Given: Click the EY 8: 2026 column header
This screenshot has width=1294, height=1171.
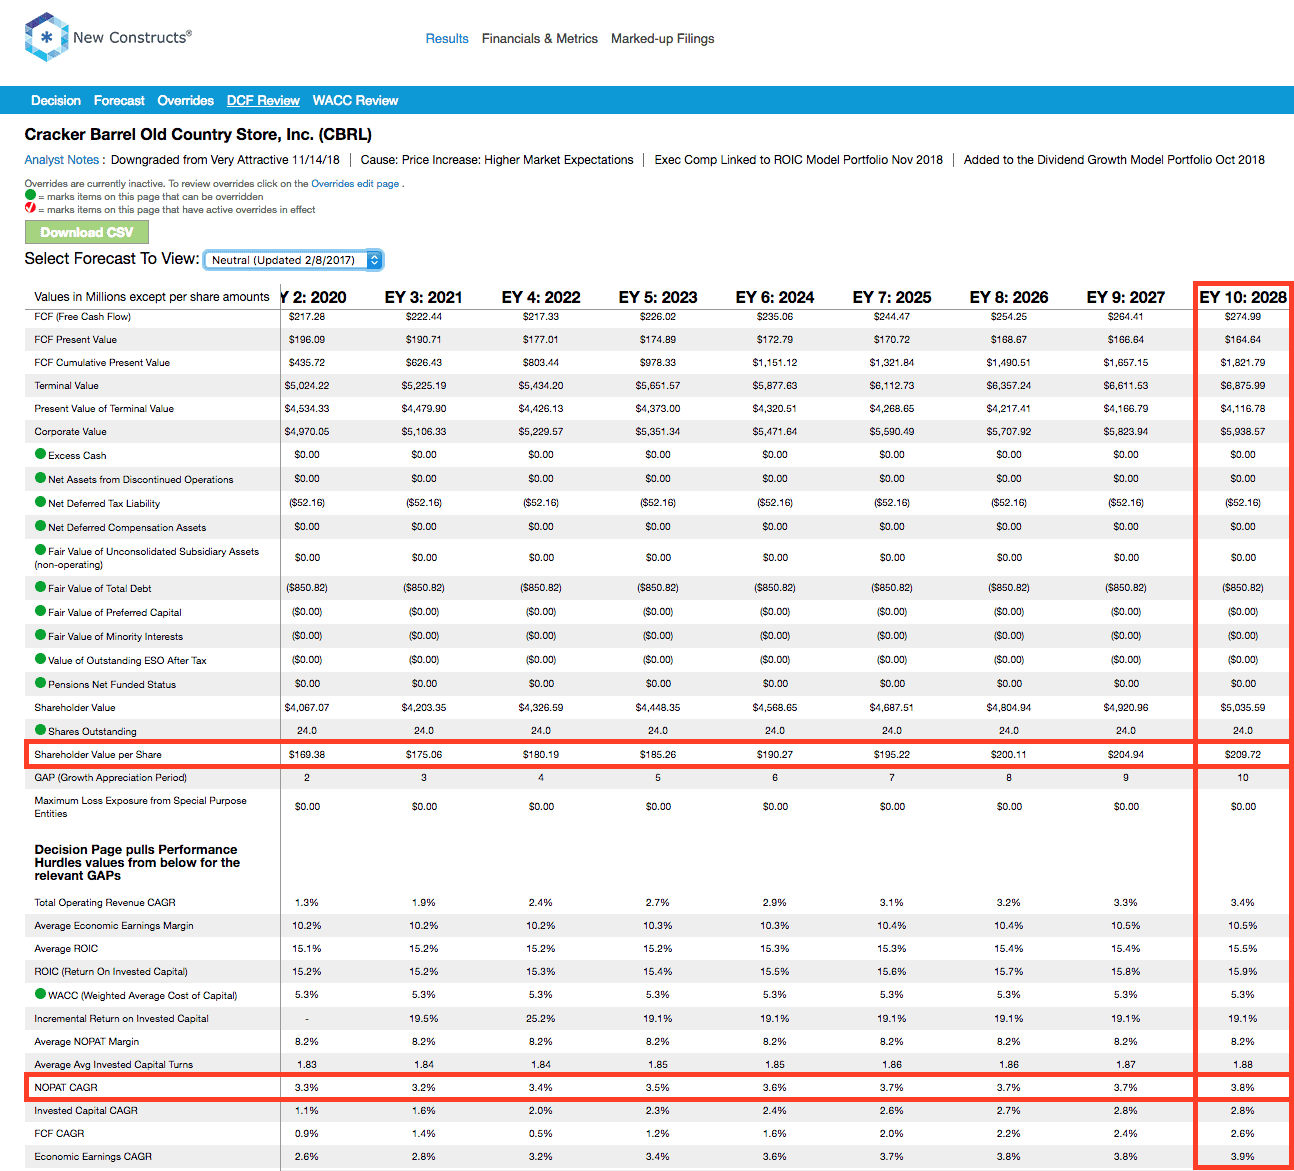Looking at the screenshot, I should (x=1009, y=297).
